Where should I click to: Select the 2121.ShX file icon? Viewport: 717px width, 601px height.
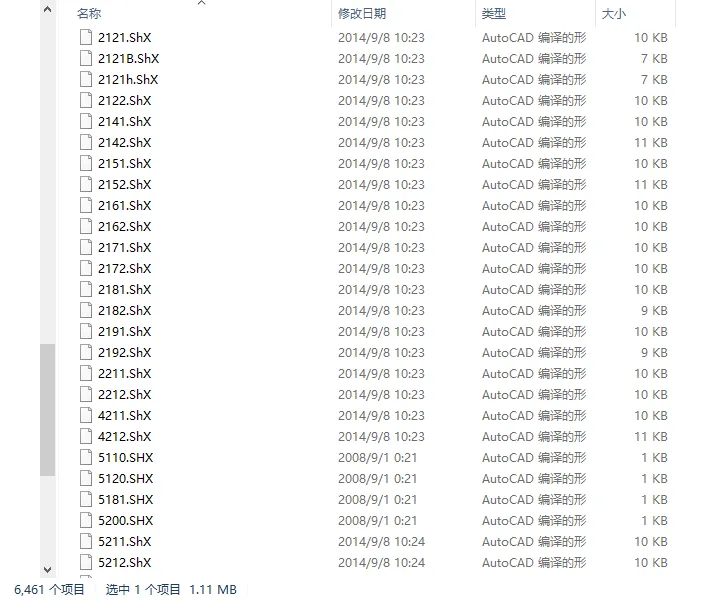coord(86,38)
